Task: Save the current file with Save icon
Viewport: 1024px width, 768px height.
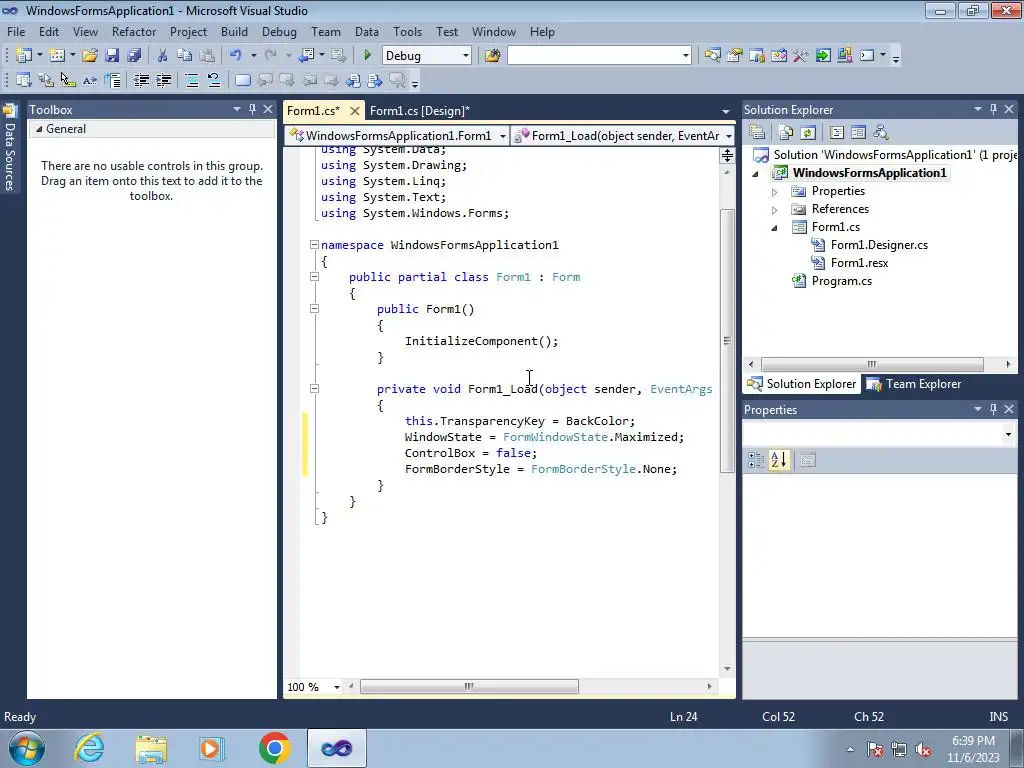Action: [112, 56]
